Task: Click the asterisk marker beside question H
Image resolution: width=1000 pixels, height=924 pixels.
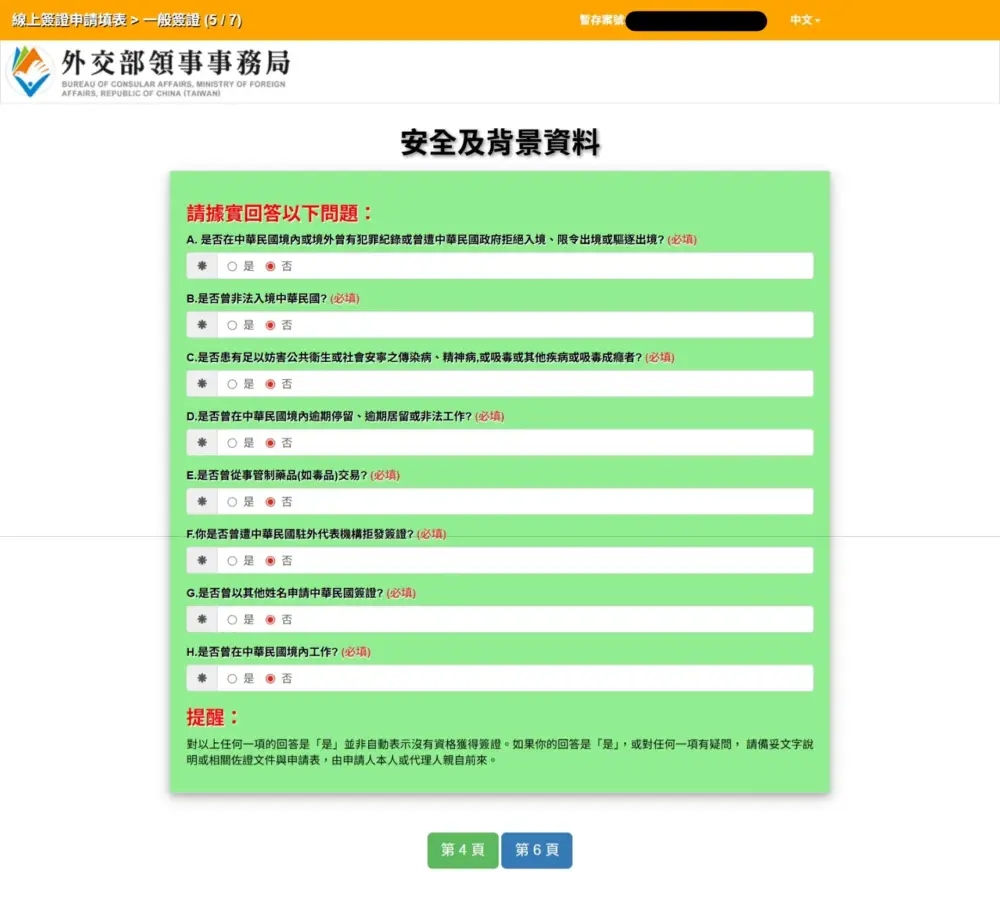Action: point(201,678)
